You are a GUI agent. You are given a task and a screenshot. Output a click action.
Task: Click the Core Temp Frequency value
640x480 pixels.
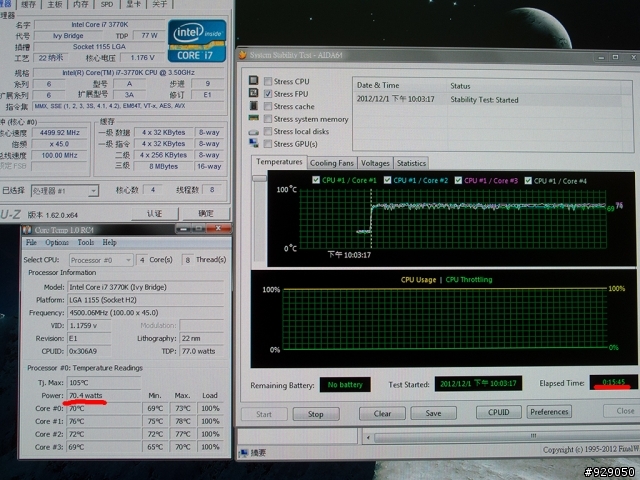pyautogui.click(x=146, y=313)
